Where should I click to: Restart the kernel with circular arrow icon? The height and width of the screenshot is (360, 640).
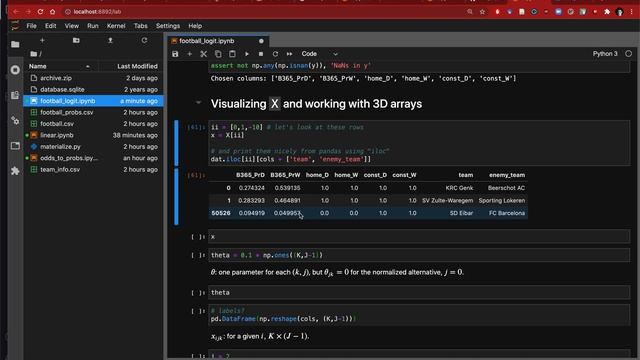275,54
